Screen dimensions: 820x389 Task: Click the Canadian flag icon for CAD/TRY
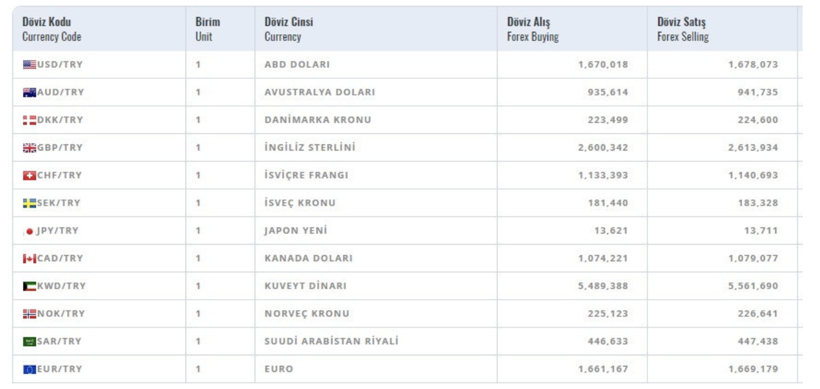pyautogui.click(x=29, y=259)
